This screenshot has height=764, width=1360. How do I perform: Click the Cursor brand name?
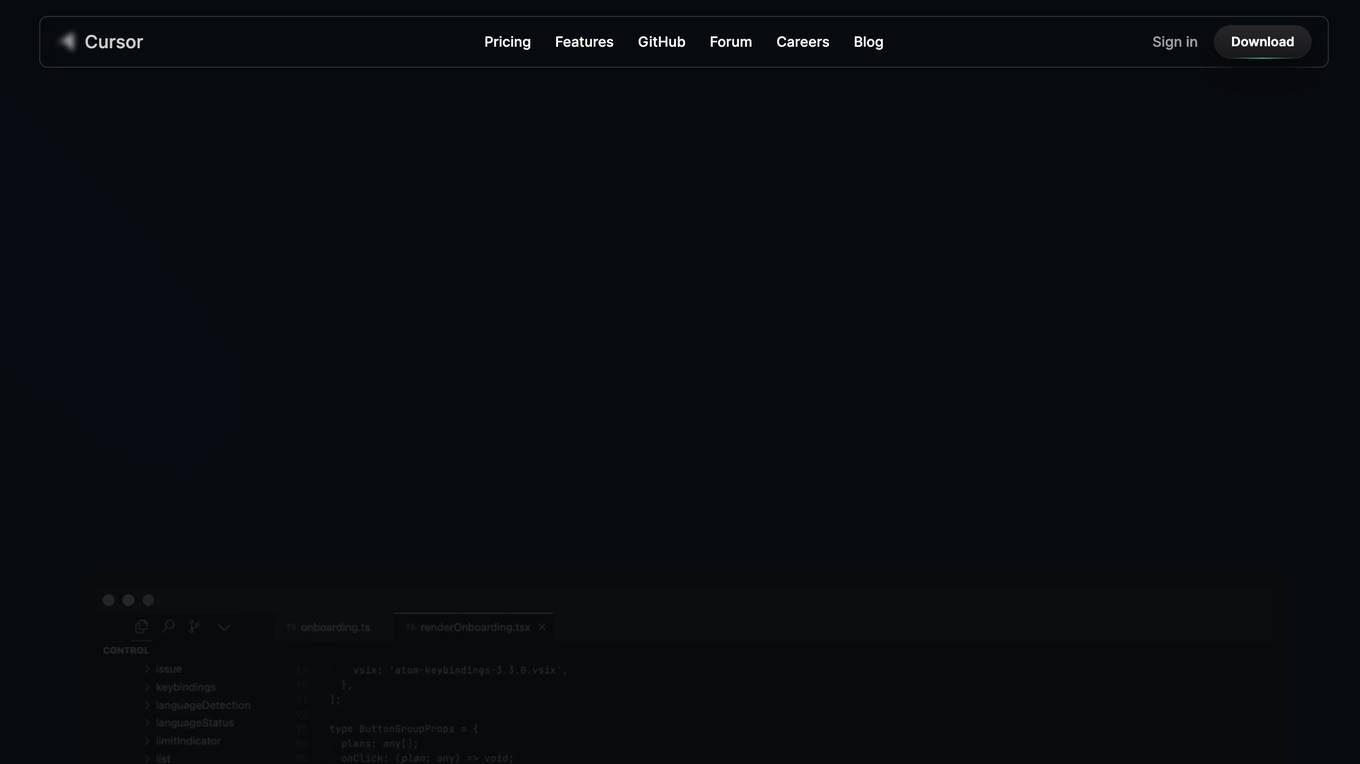[114, 42]
